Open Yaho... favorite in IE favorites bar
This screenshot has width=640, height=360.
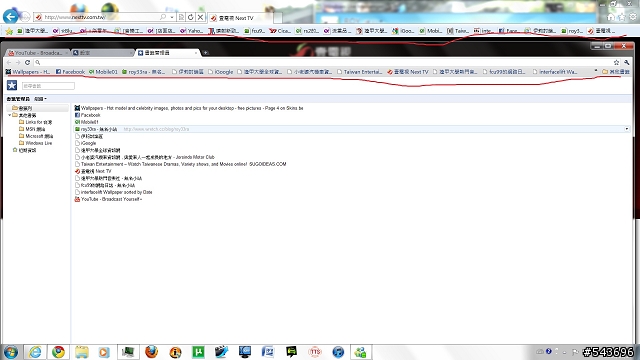coord(192,31)
